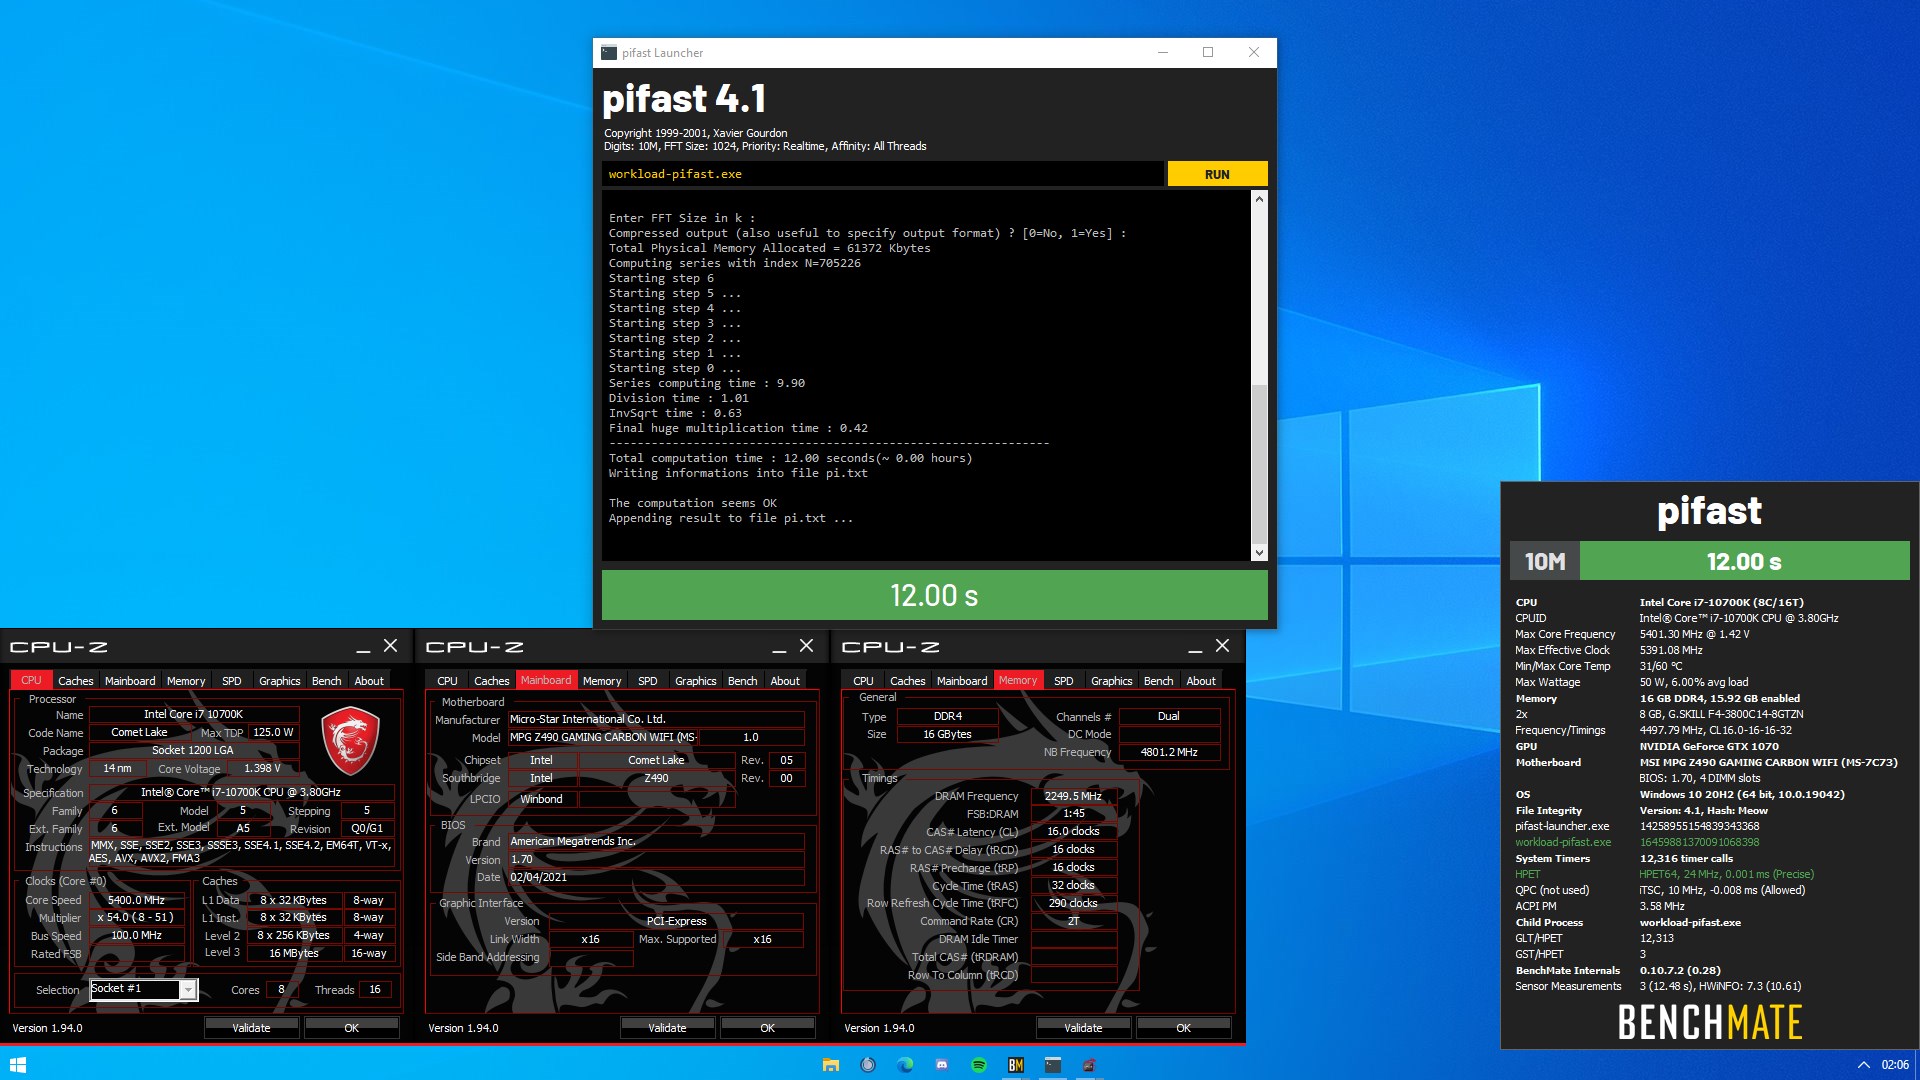The image size is (1920, 1080).
Task: Select the CPU tab in first CPU-Z window
Action: tap(32, 680)
